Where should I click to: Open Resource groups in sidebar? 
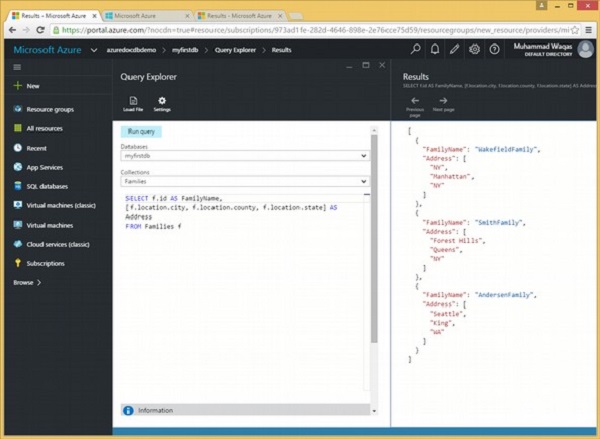pos(50,109)
